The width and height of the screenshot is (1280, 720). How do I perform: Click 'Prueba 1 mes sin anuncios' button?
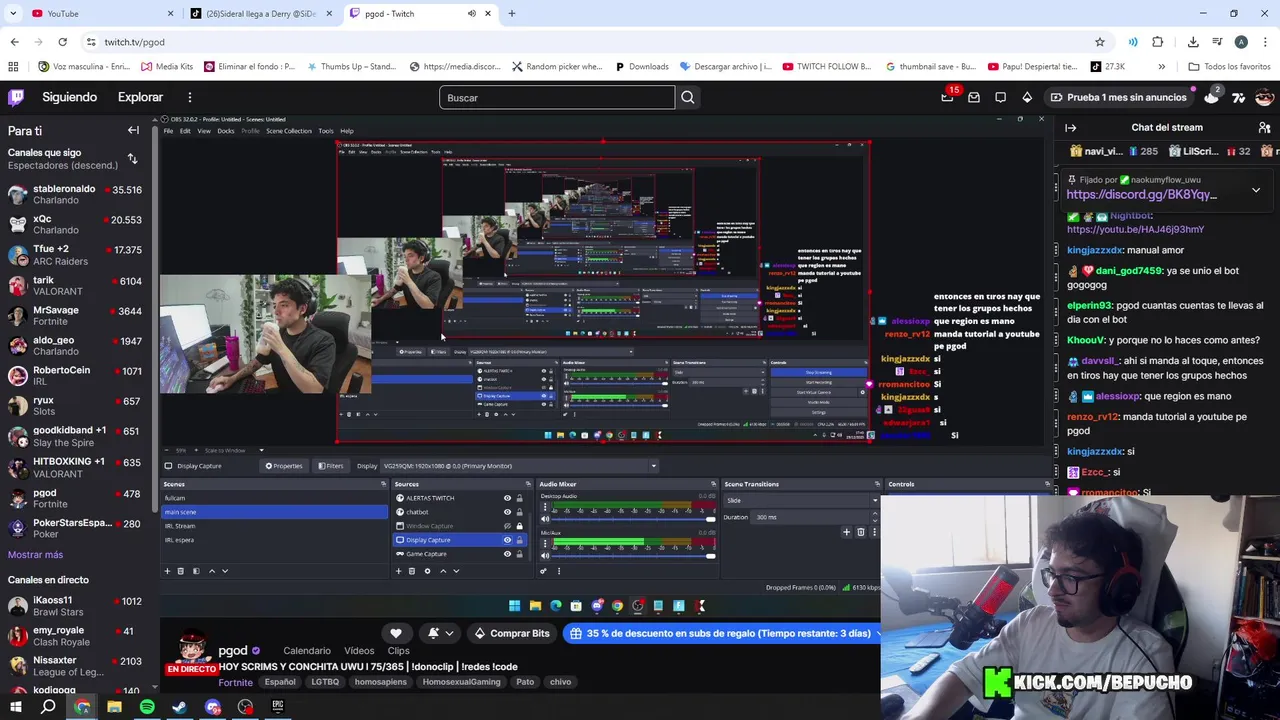point(1117,97)
